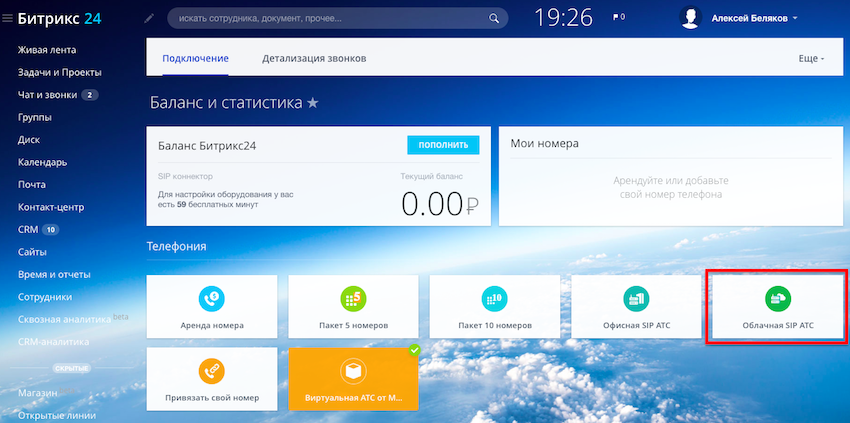The height and width of the screenshot is (423, 850).
Task: Click the Арендуйте или добавьте свой номер text
Action: [671, 187]
